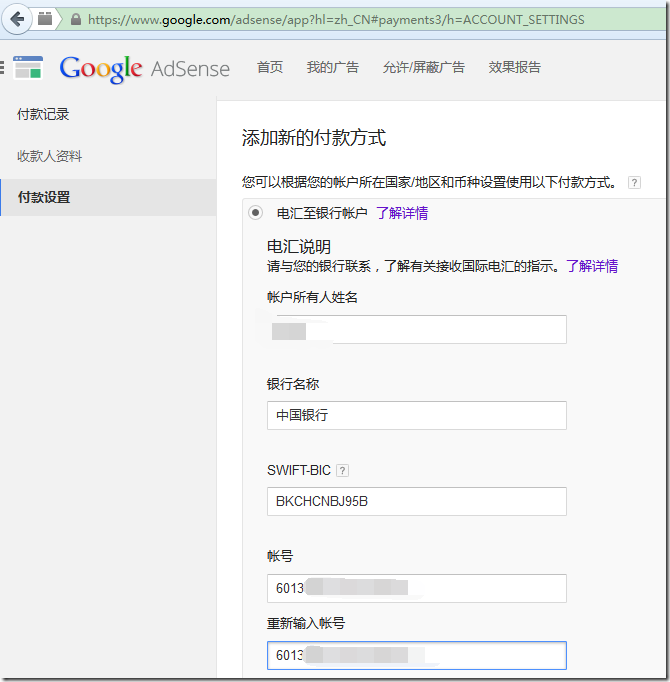Open the 允许/屏蔽广告 tab
The image size is (670, 682).
tap(424, 67)
